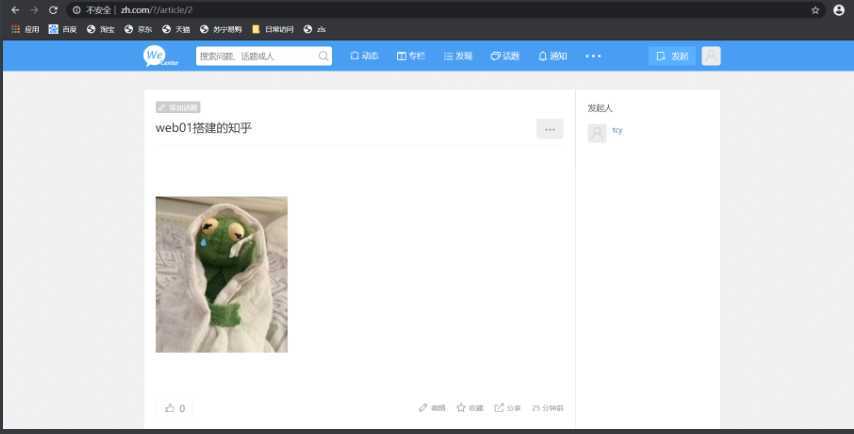Click the not-secure site info icon

pos(77,10)
